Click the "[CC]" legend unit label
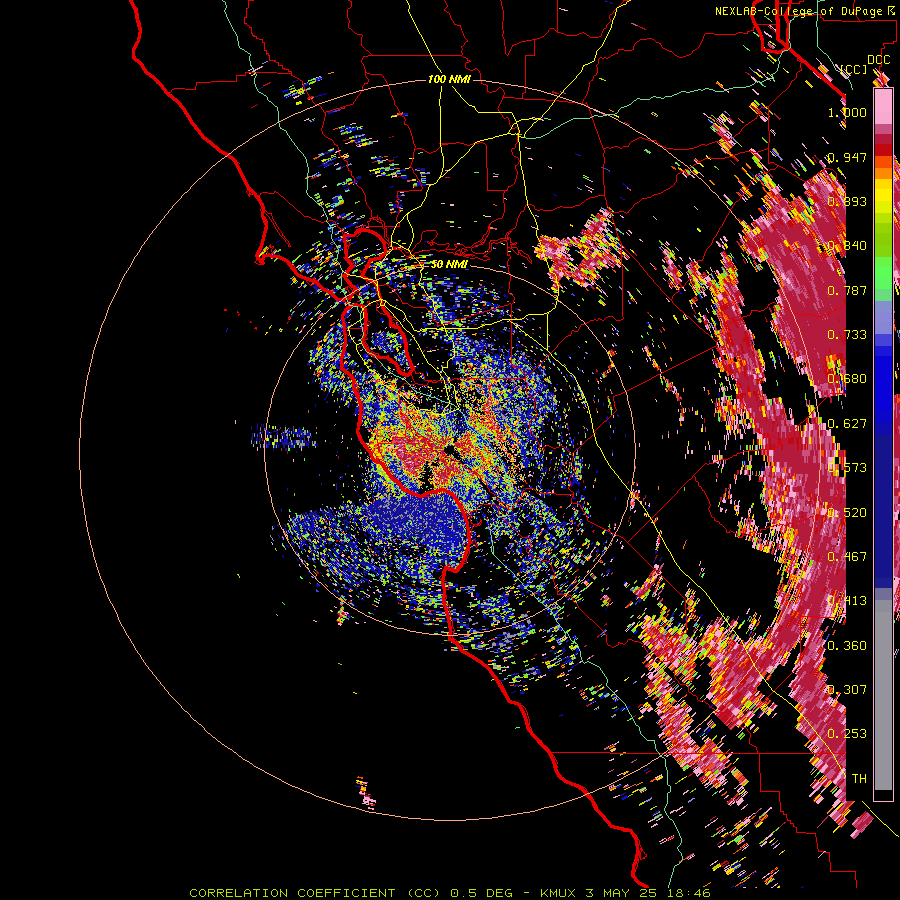The image size is (900, 900). point(854,70)
